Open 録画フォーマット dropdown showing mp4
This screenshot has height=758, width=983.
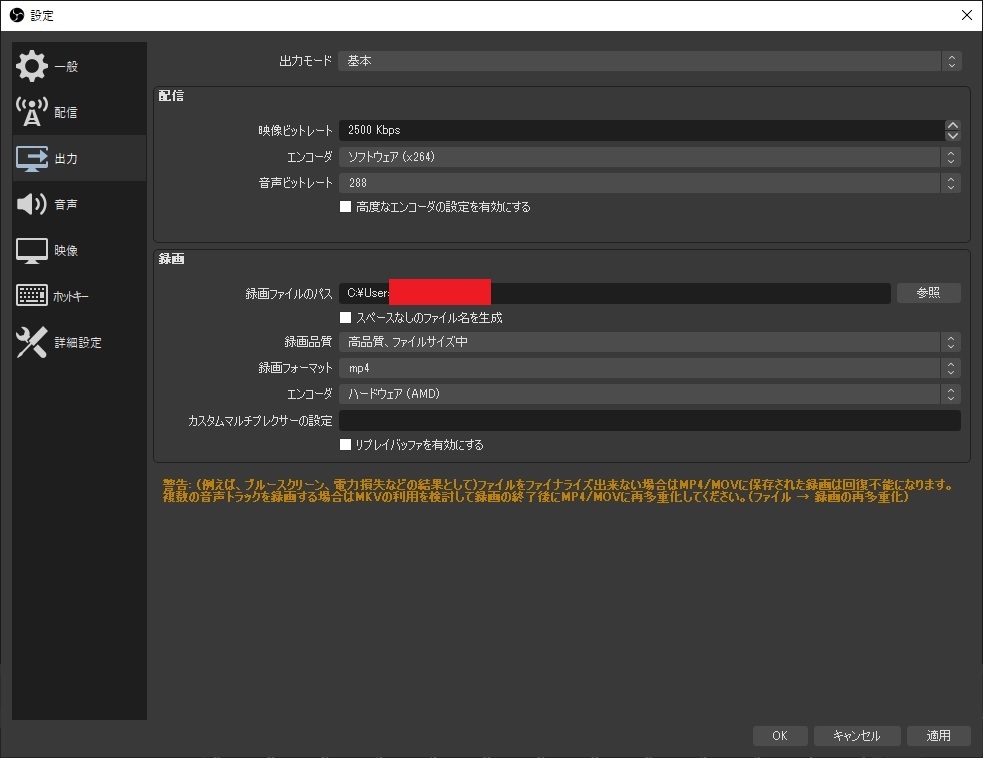point(649,368)
